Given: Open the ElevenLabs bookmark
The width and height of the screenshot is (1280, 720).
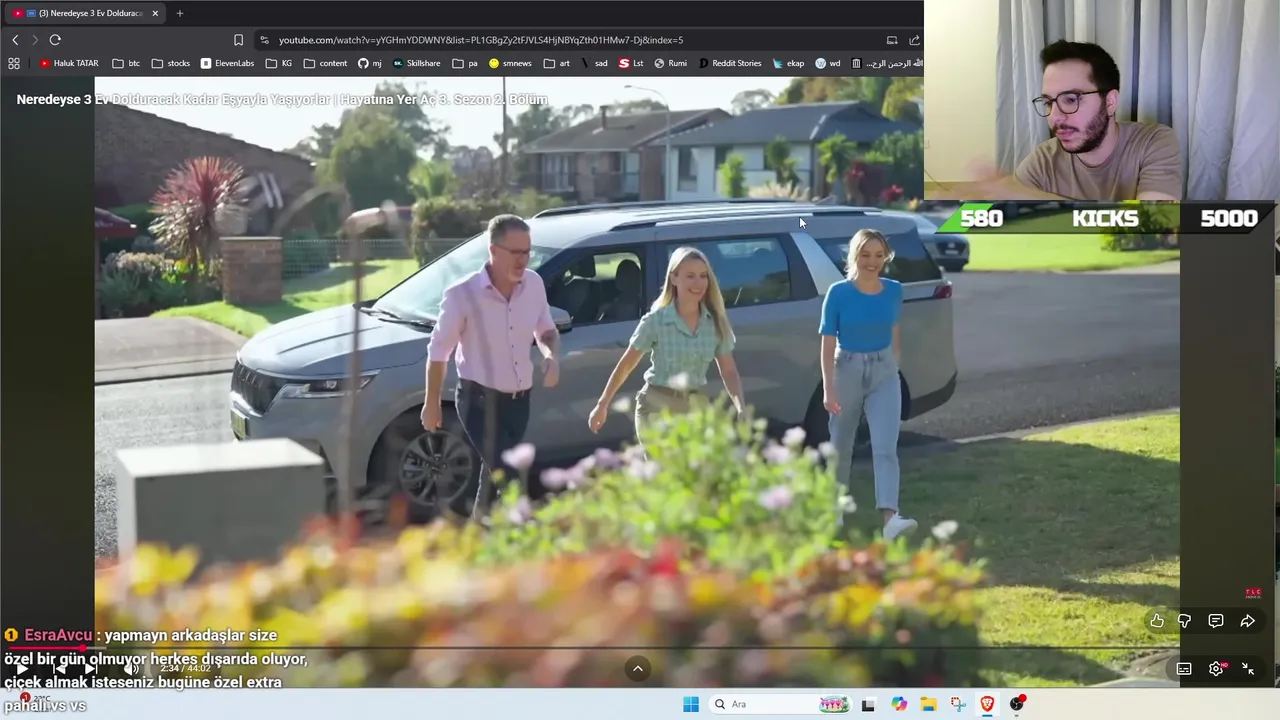Looking at the screenshot, I should click(x=227, y=63).
